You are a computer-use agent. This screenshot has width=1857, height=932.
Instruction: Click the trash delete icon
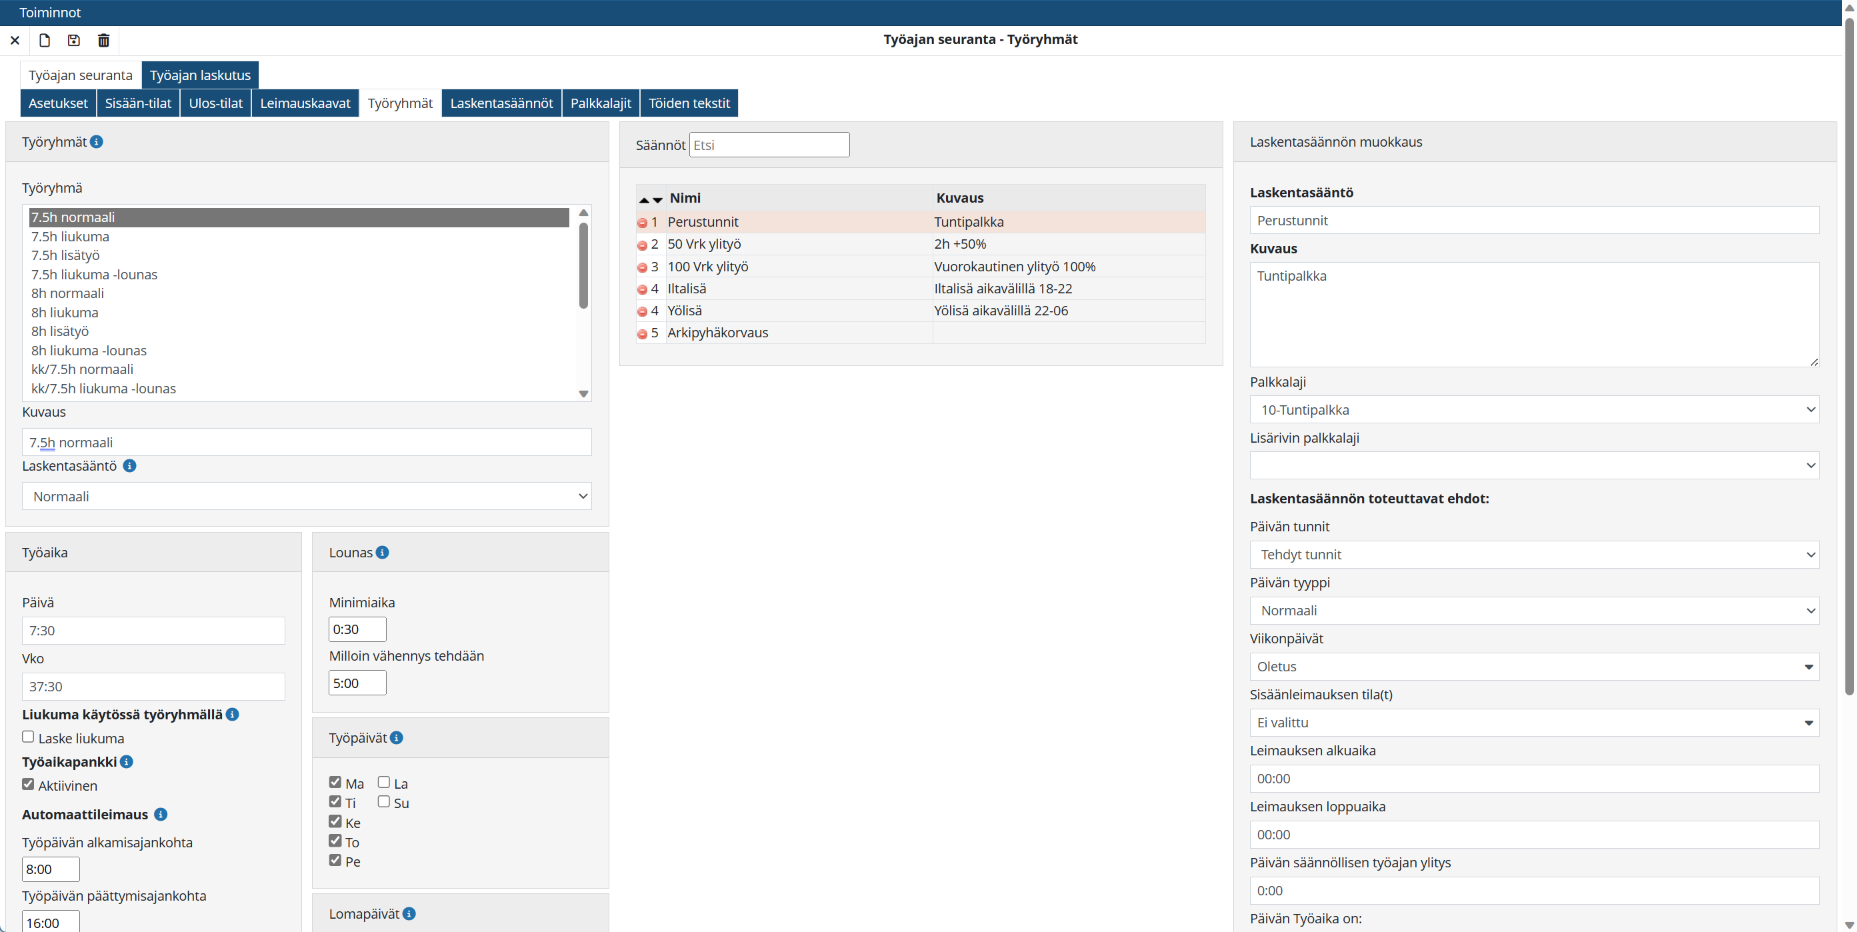pyautogui.click(x=104, y=40)
